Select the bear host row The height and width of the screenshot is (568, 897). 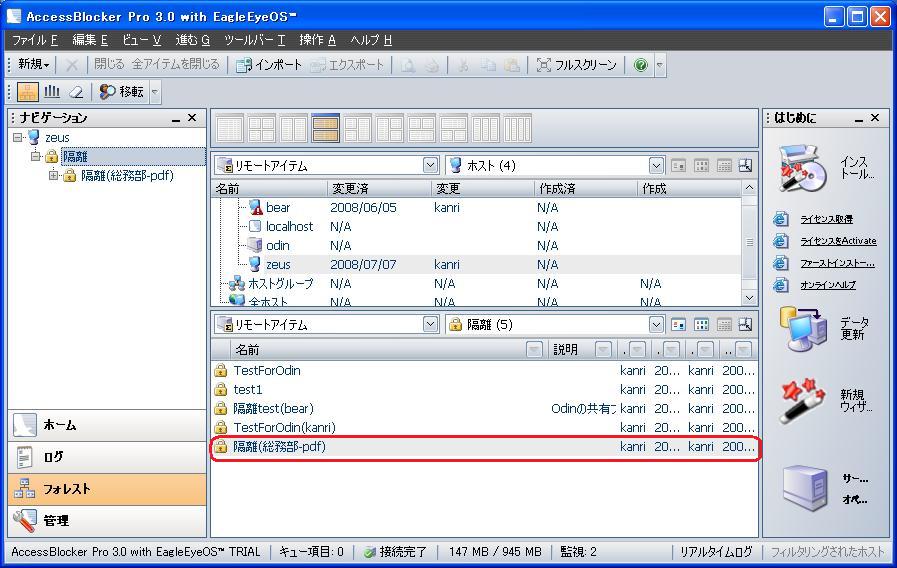[477, 208]
